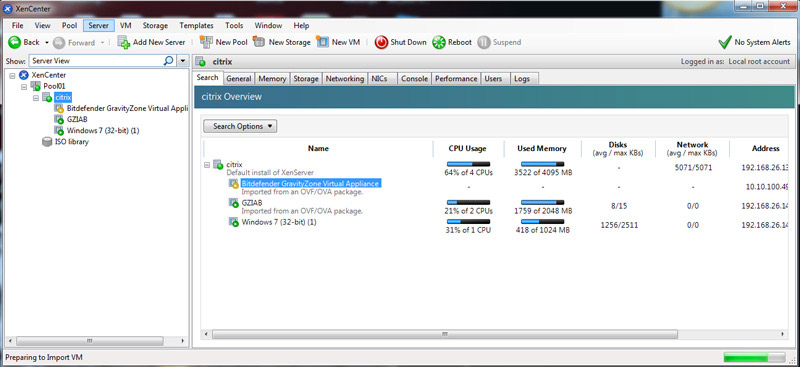This screenshot has height=367, width=800.
Task: Collapse the citrix row in overview list
Action: pos(207,164)
